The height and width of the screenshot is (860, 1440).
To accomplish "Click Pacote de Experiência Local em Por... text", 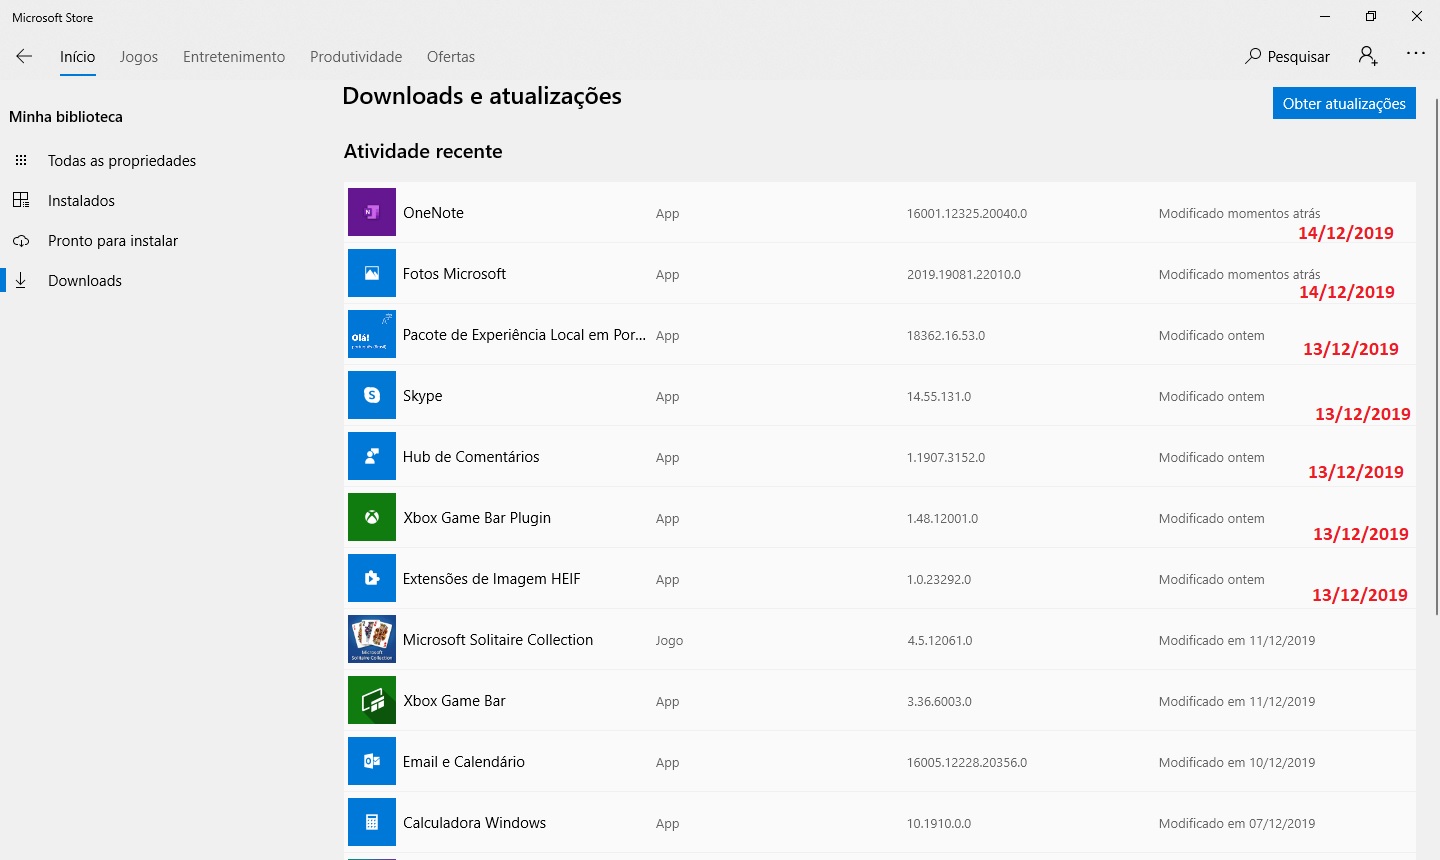I will pyautogui.click(x=524, y=335).
